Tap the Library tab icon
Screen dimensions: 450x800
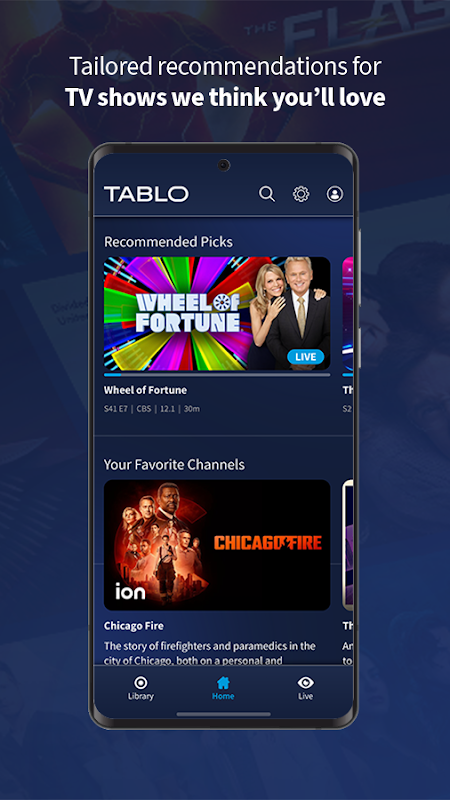click(140, 682)
